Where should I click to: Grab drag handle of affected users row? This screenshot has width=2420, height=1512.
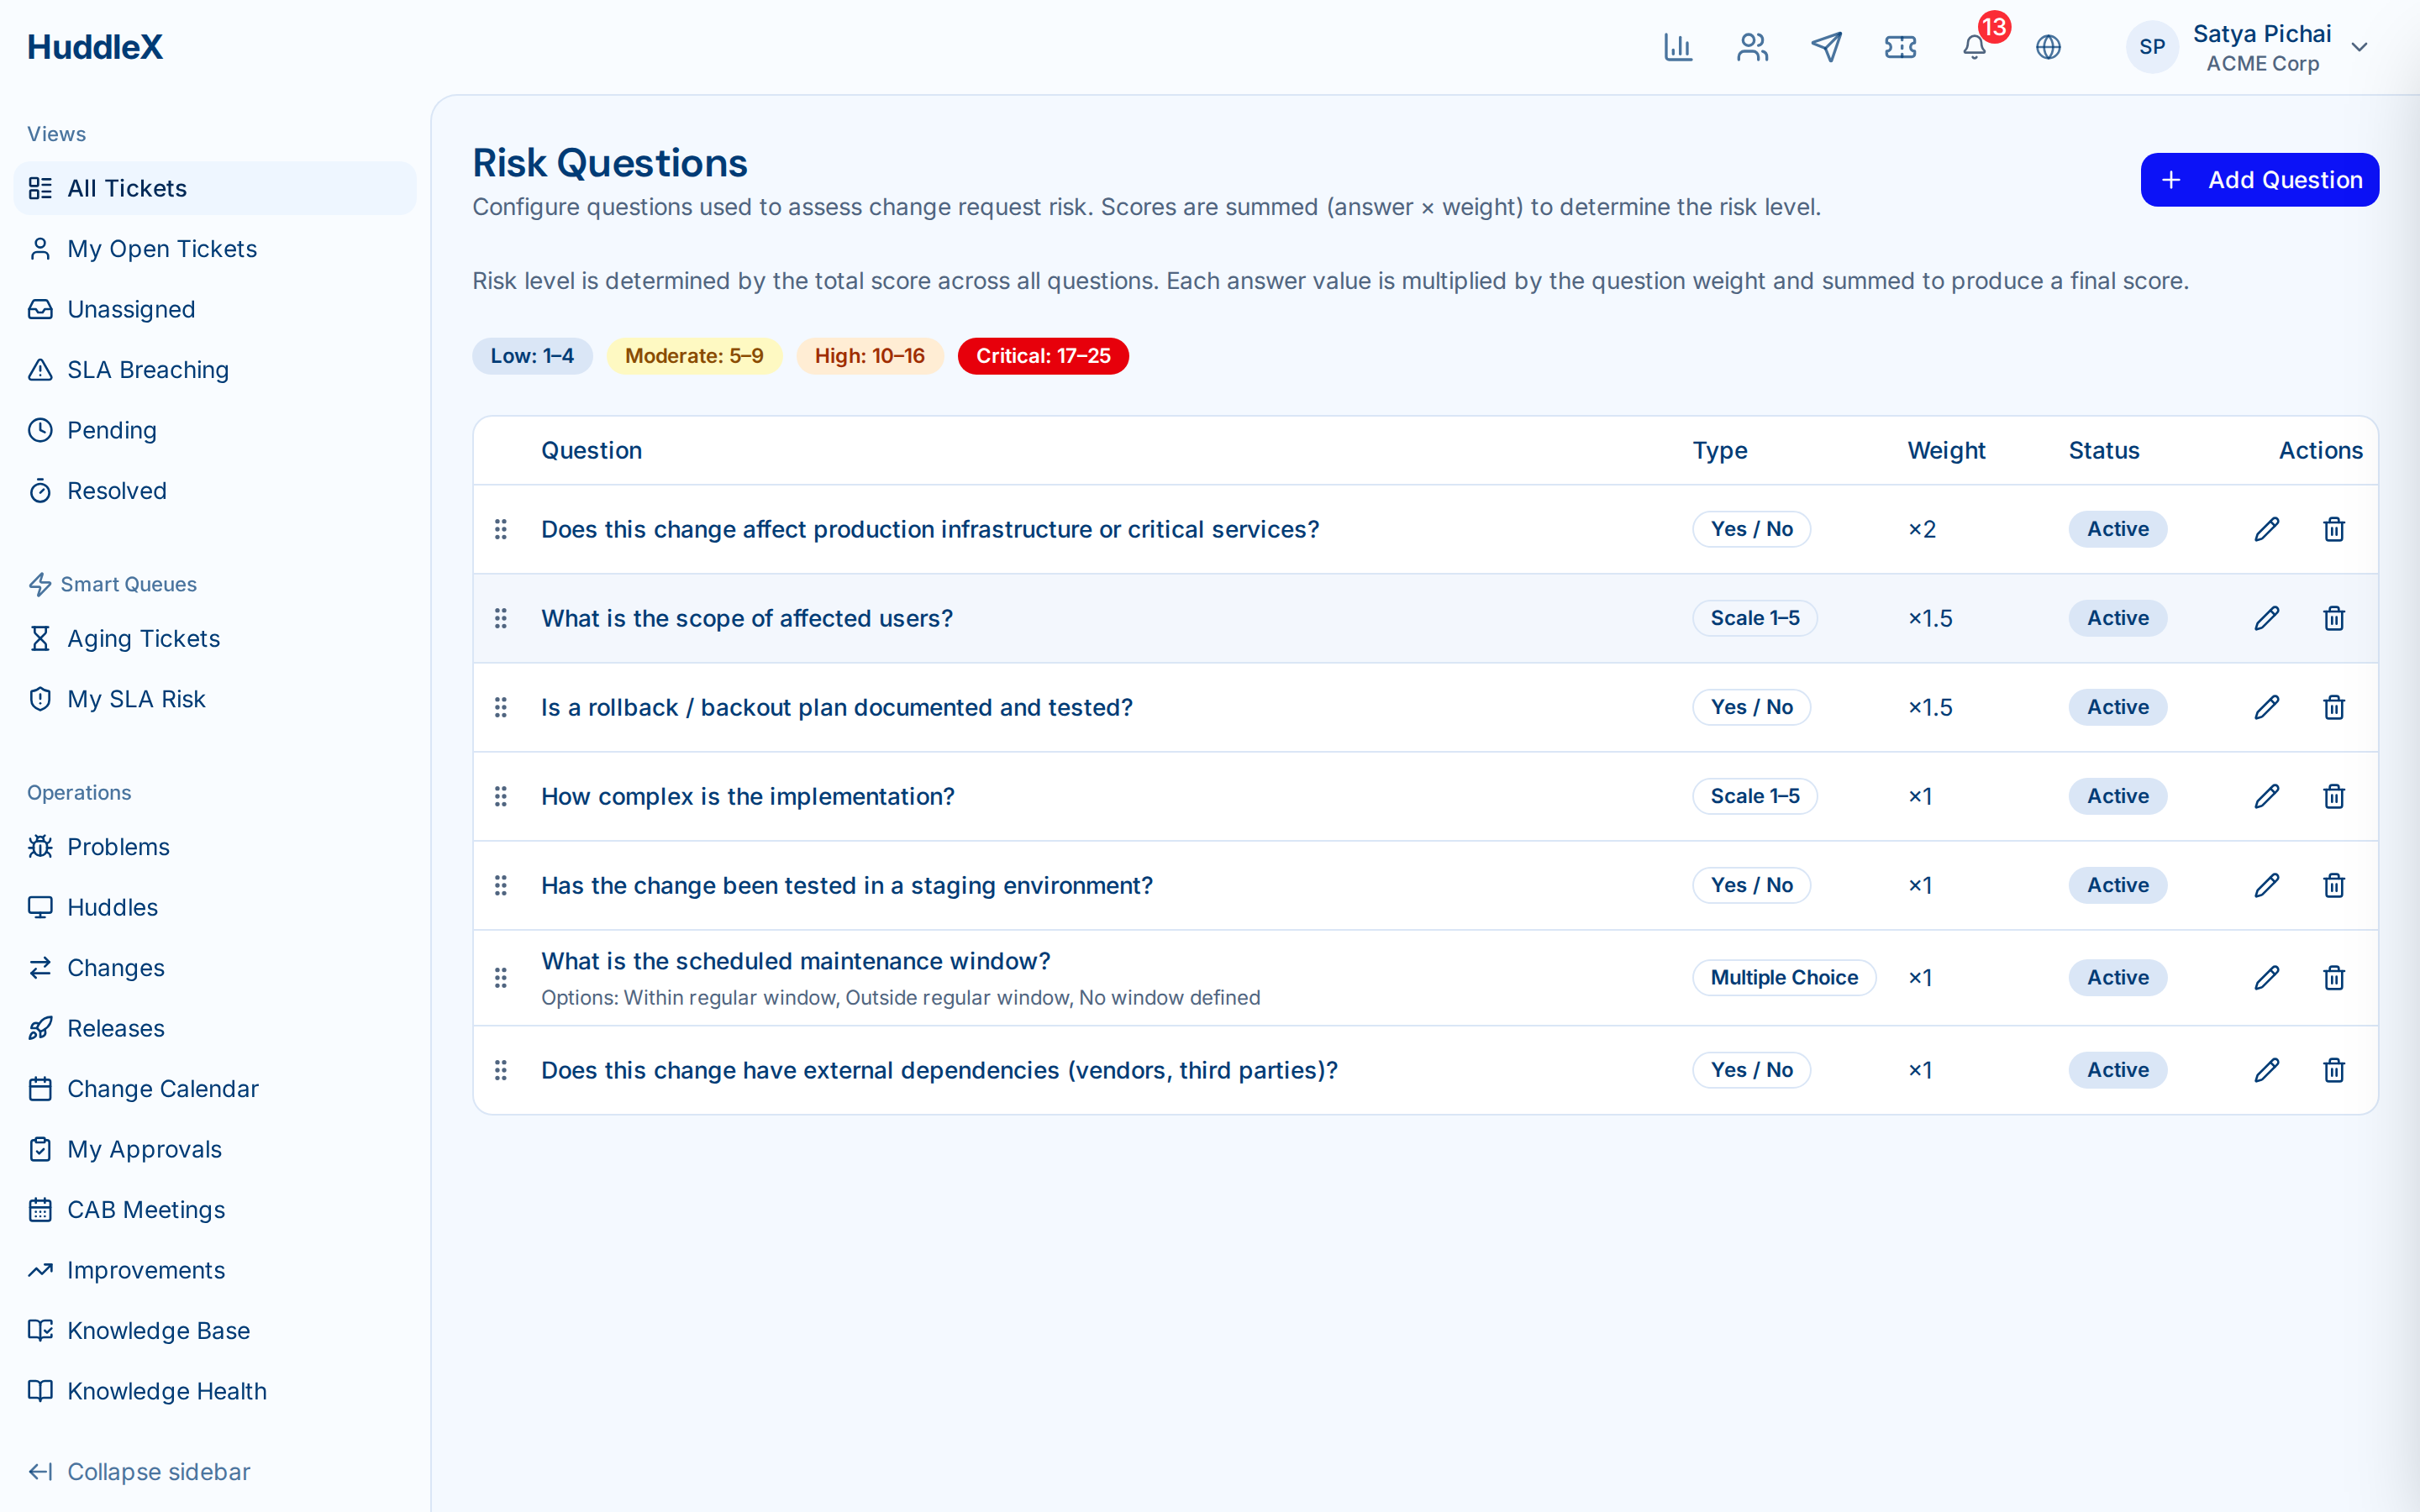(501, 618)
